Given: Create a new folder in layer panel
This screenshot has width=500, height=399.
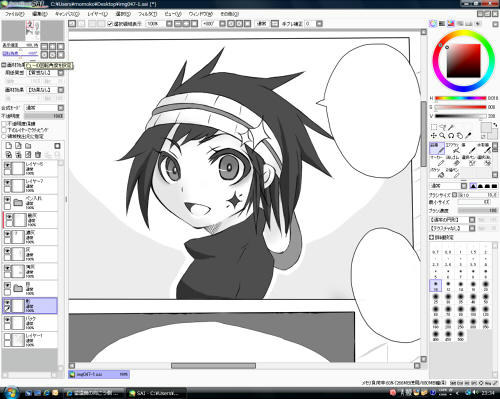Looking at the screenshot, I should (28, 146).
